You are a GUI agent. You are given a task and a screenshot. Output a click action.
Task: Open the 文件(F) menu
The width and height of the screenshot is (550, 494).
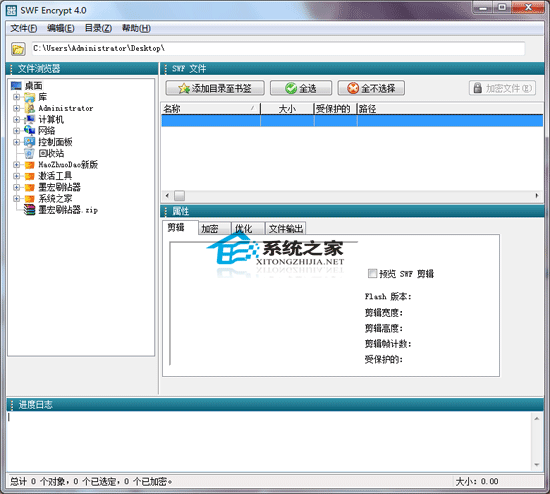[x=24, y=28]
